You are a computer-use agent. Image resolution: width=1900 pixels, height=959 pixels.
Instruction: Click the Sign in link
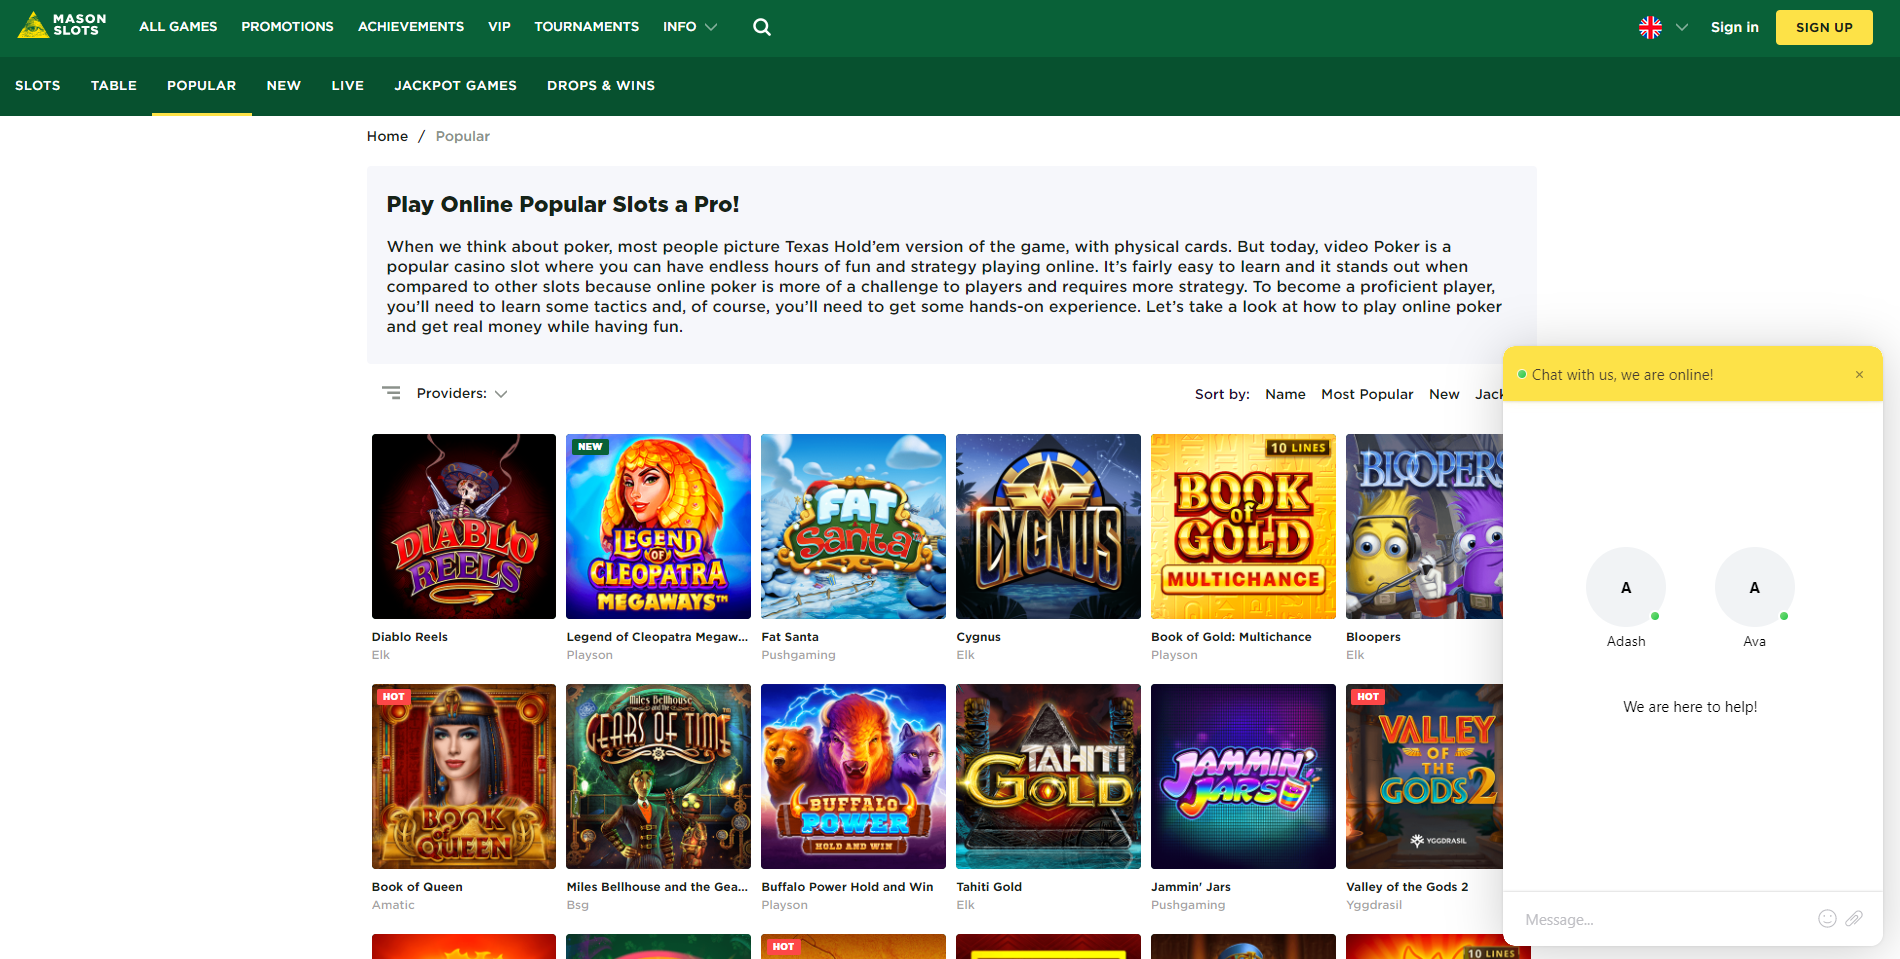tap(1735, 27)
